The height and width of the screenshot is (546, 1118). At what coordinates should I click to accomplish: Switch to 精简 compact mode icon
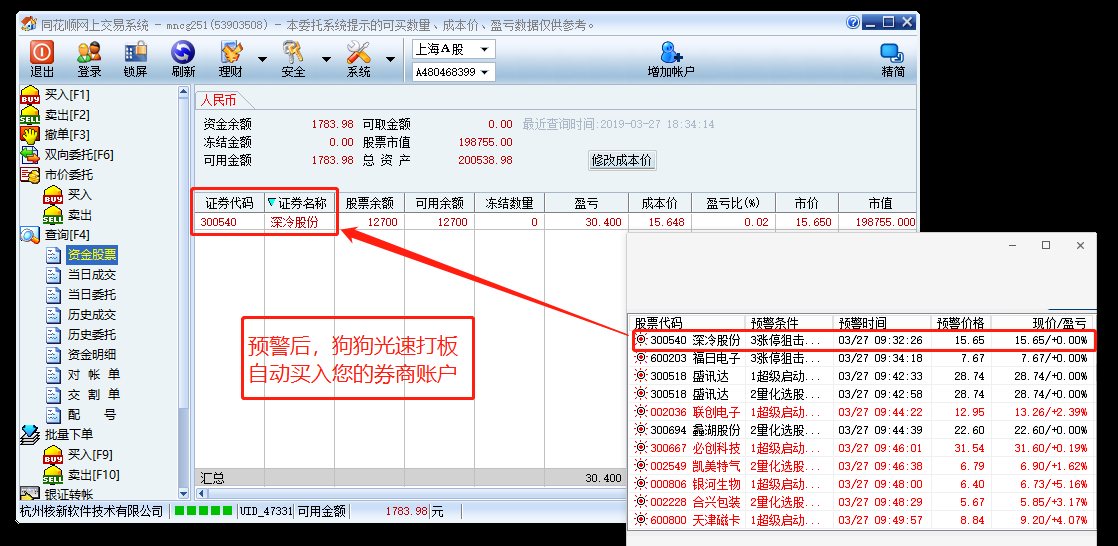[893, 59]
